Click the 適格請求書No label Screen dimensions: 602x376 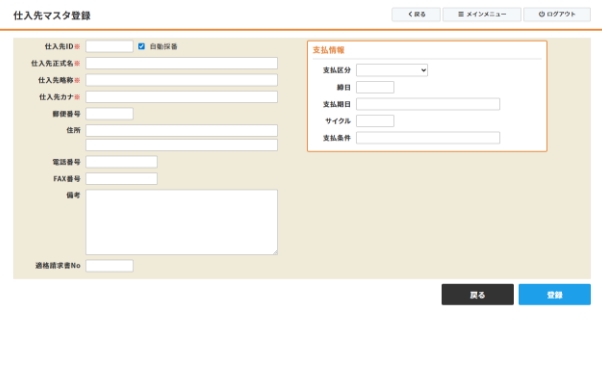point(58,266)
